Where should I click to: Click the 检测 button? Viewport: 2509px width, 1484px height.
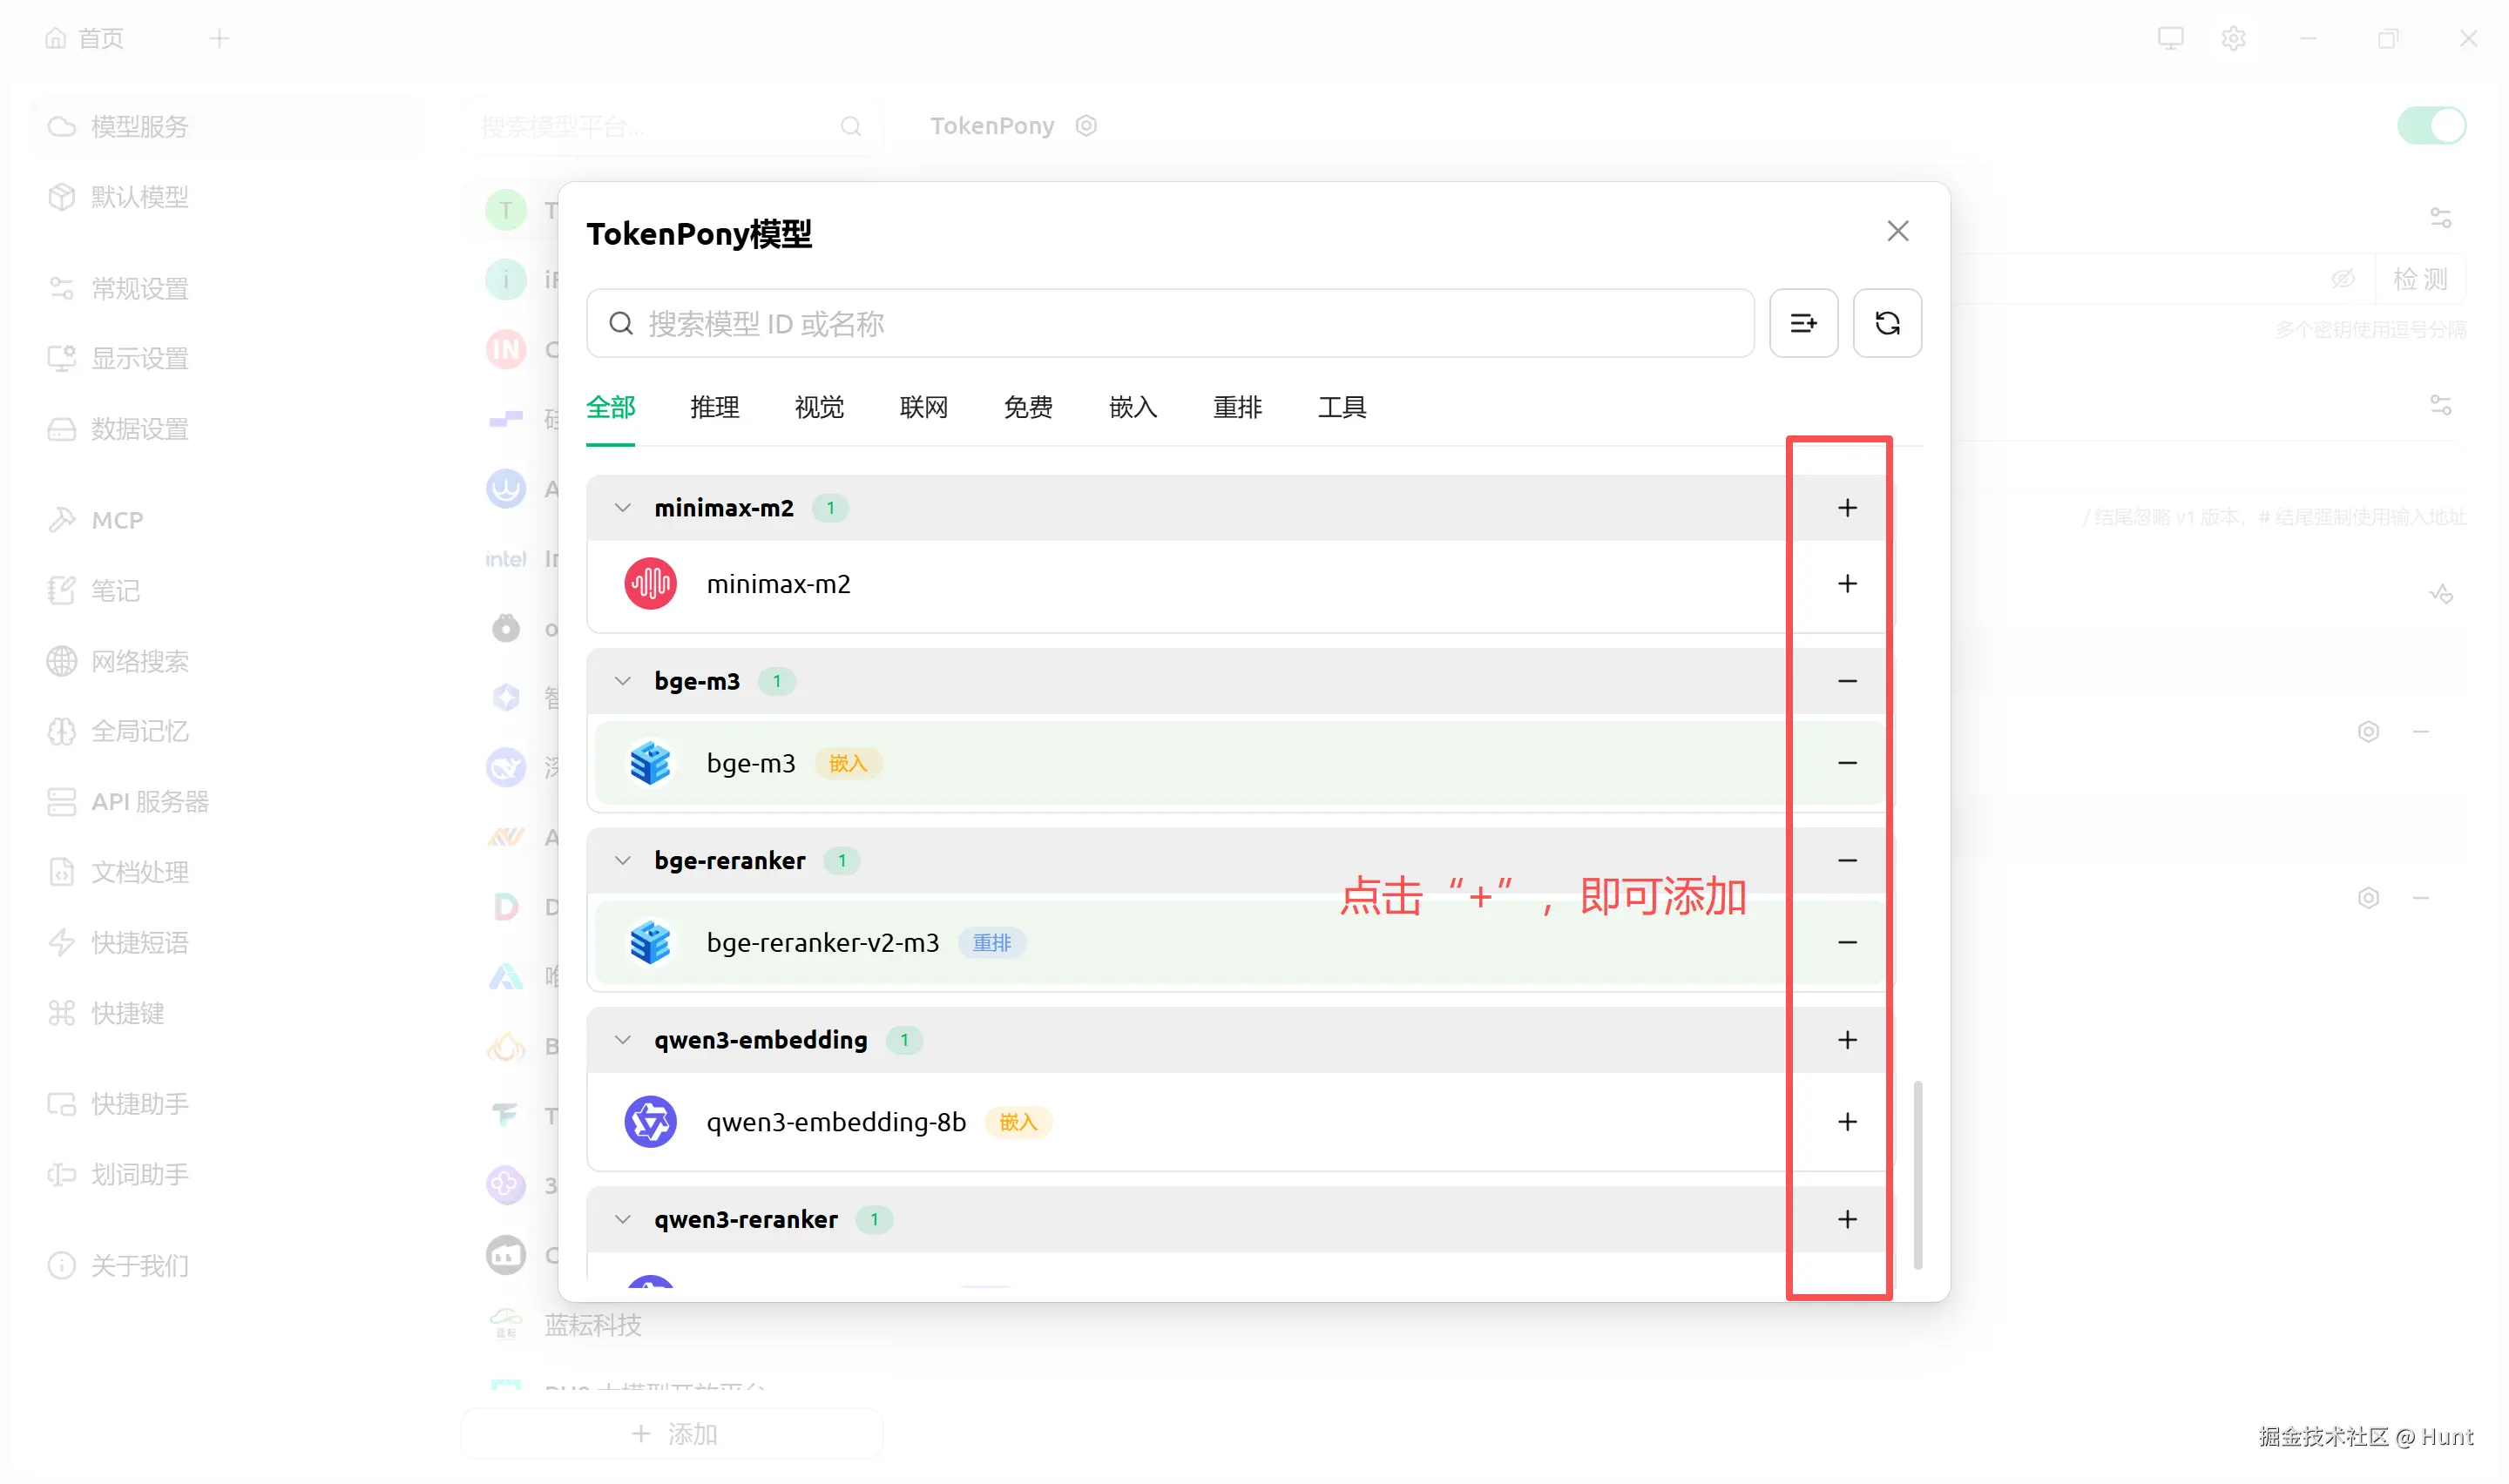(x=2419, y=279)
